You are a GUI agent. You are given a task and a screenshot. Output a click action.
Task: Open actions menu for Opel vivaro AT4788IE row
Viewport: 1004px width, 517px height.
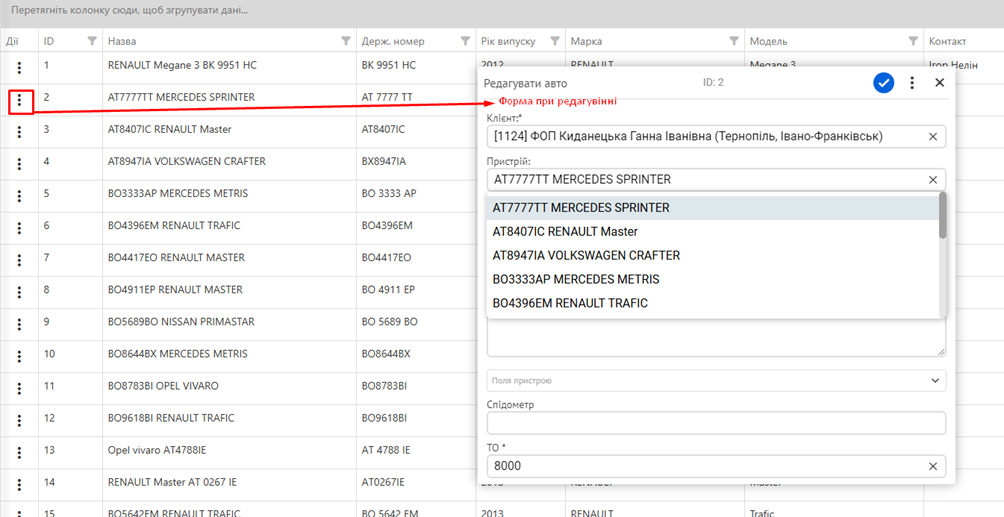point(20,452)
